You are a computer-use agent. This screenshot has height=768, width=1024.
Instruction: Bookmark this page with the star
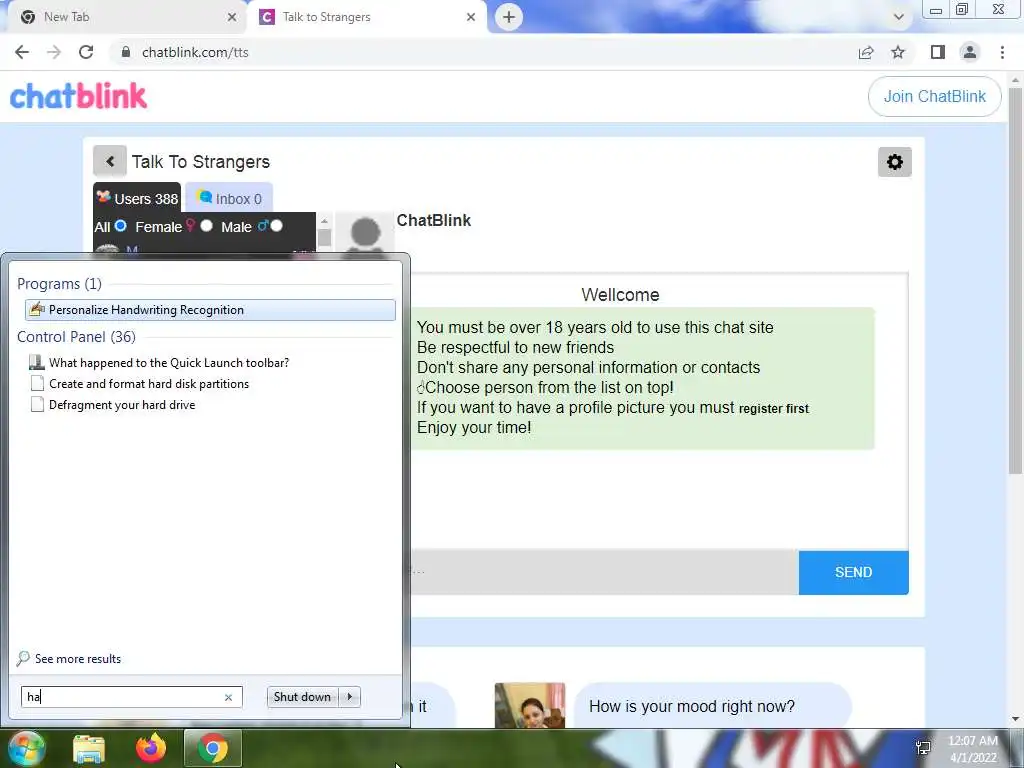pos(898,52)
